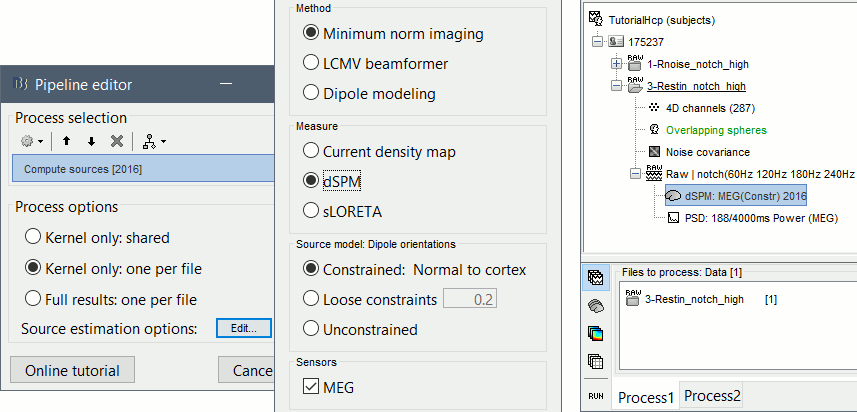
Task: Edit the loose constraints value field
Action: pyautogui.click(x=469, y=299)
